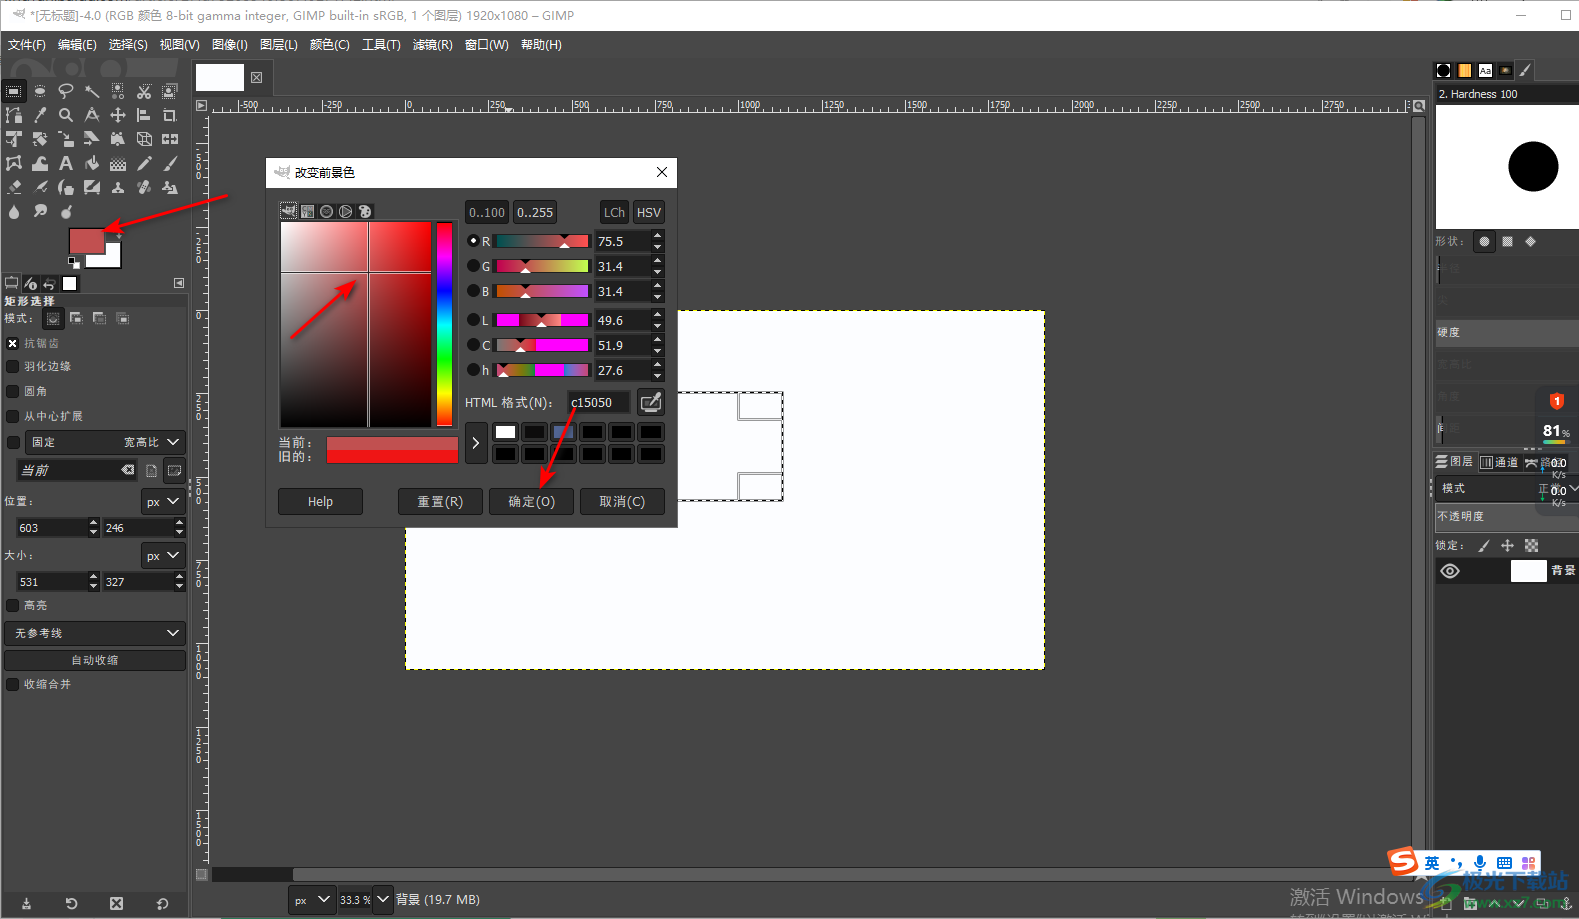The image size is (1579, 919).
Task: Select the Move tool
Action: (118, 115)
